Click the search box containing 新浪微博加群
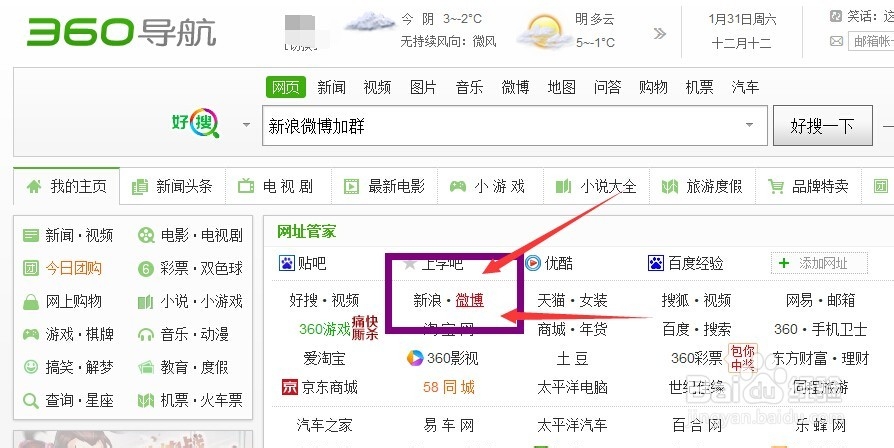894x448 pixels. 514,125
